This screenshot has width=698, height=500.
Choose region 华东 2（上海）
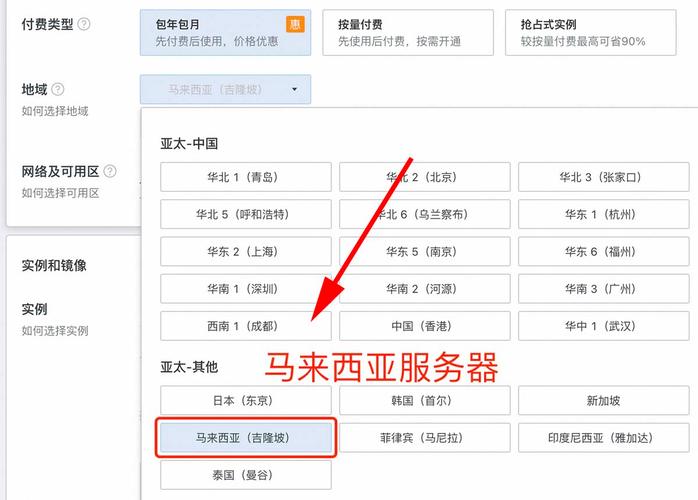[246, 252]
